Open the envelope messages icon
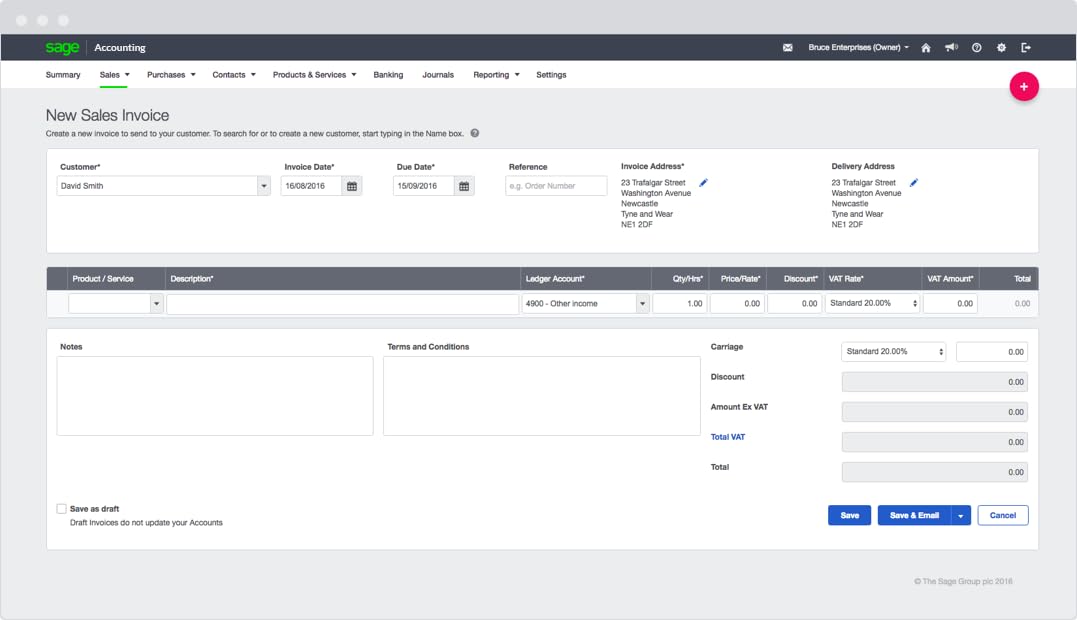Image resolution: width=1077 pixels, height=620 pixels. (x=787, y=48)
